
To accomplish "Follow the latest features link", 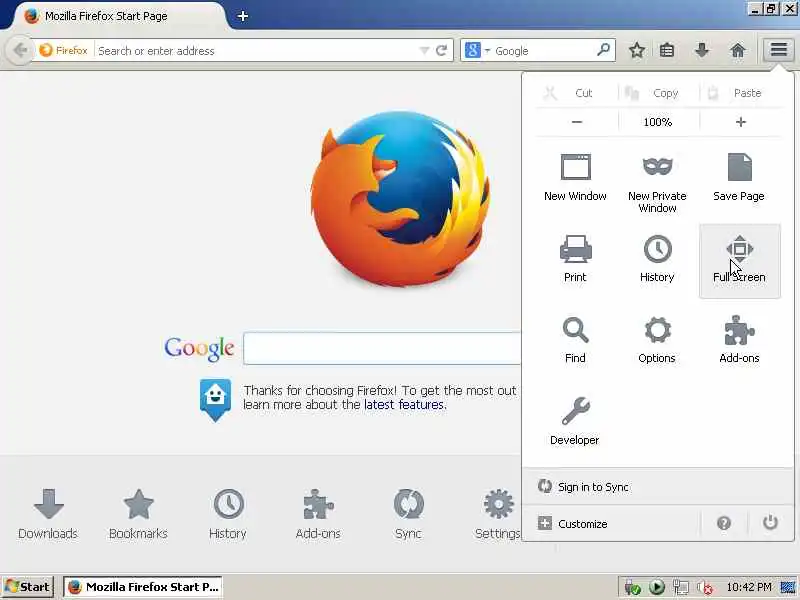I will click(404, 405).
